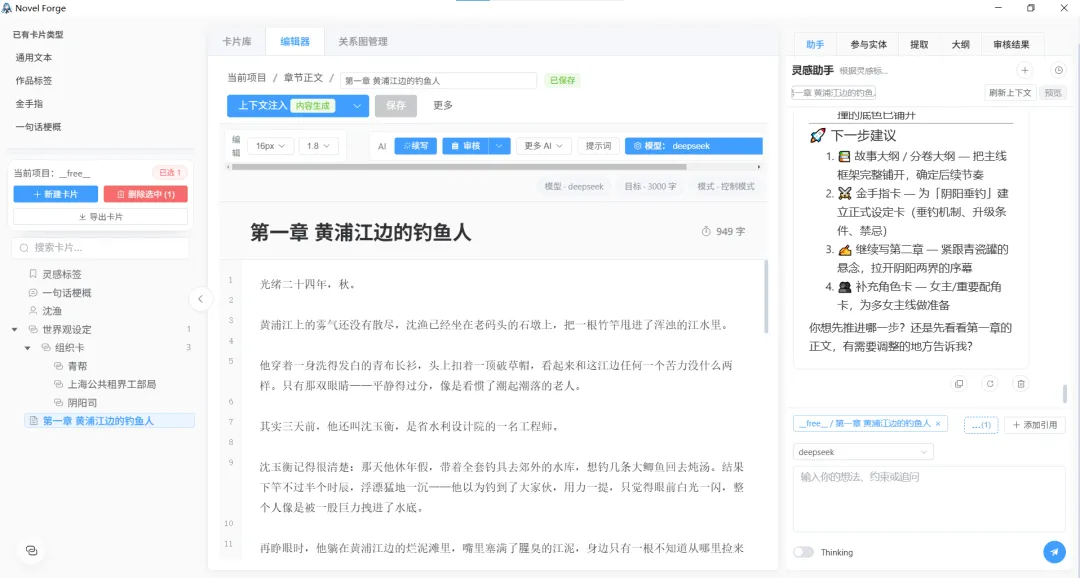Click the card icon beside 青帮
Screen dimensions: 1080x578
(58, 366)
